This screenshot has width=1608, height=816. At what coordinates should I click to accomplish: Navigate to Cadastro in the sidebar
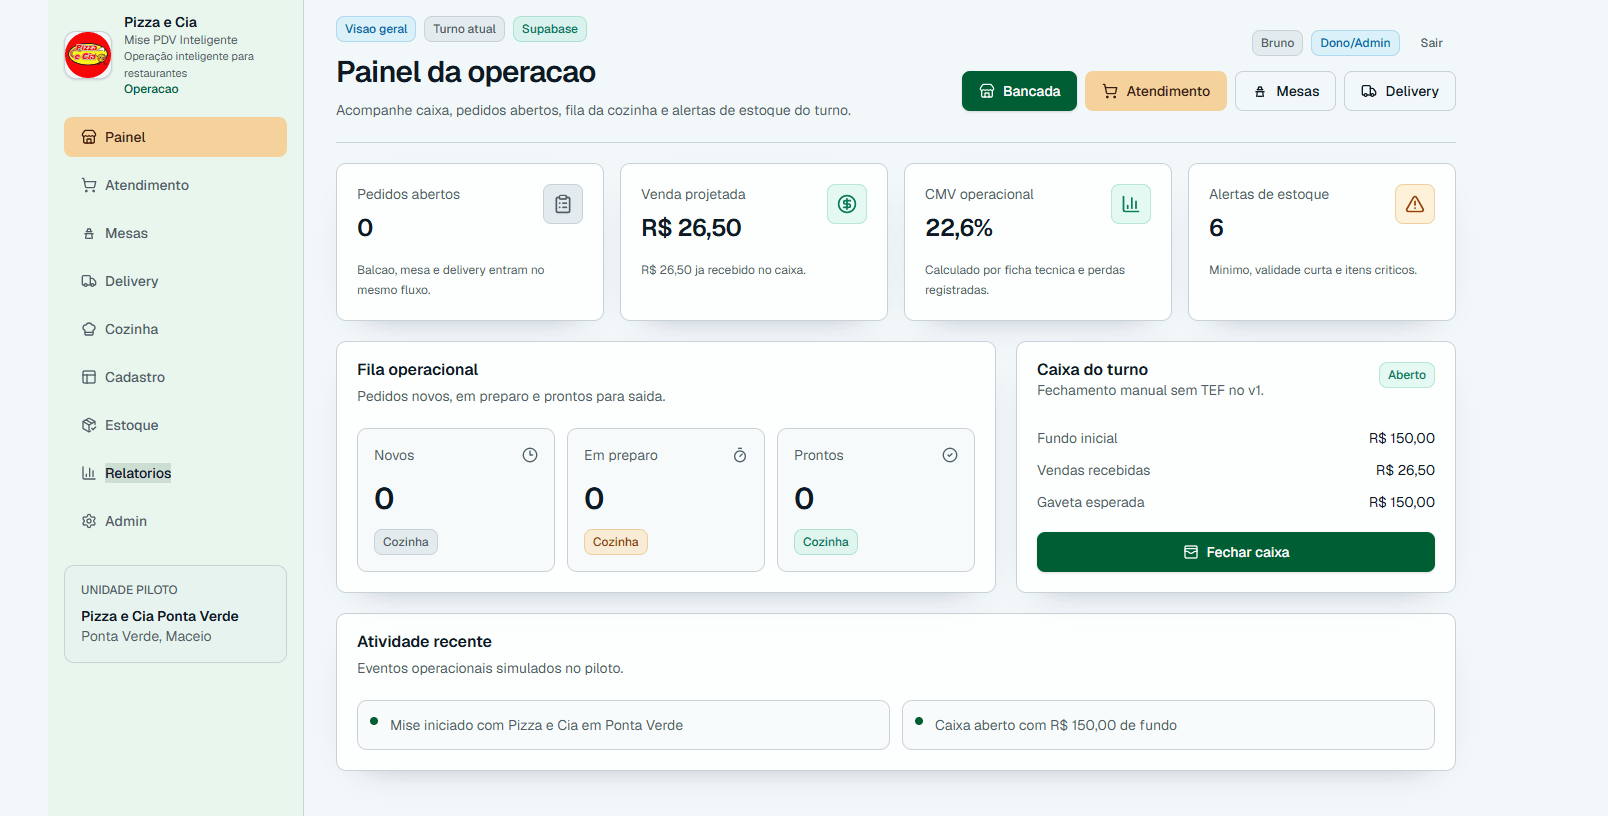coord(175,377)
